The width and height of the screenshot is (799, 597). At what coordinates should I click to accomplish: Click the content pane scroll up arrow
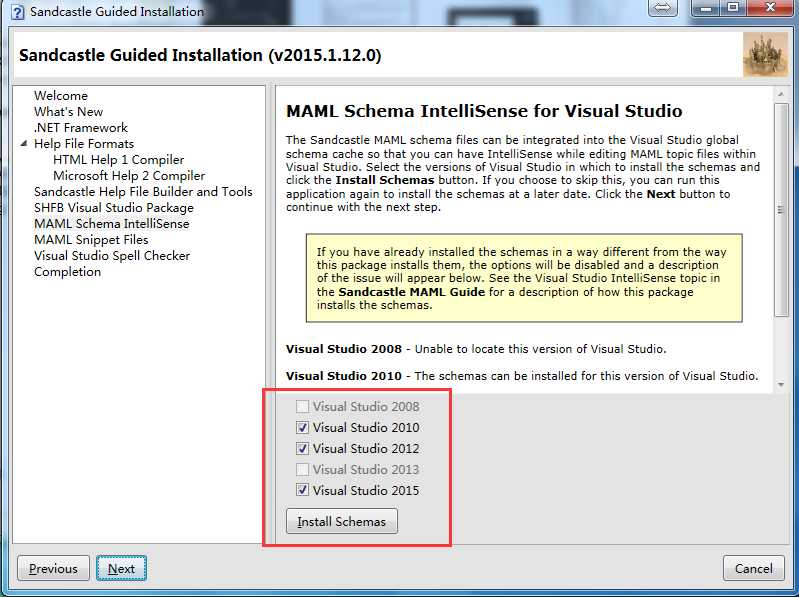[x=781, y=94]
